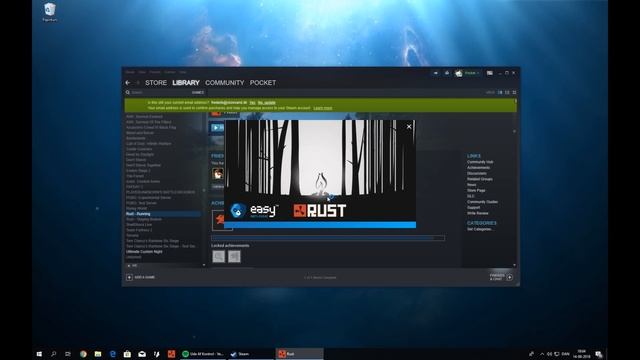
Task: Open the Steam menu in the menu bar
Action: 130,72
